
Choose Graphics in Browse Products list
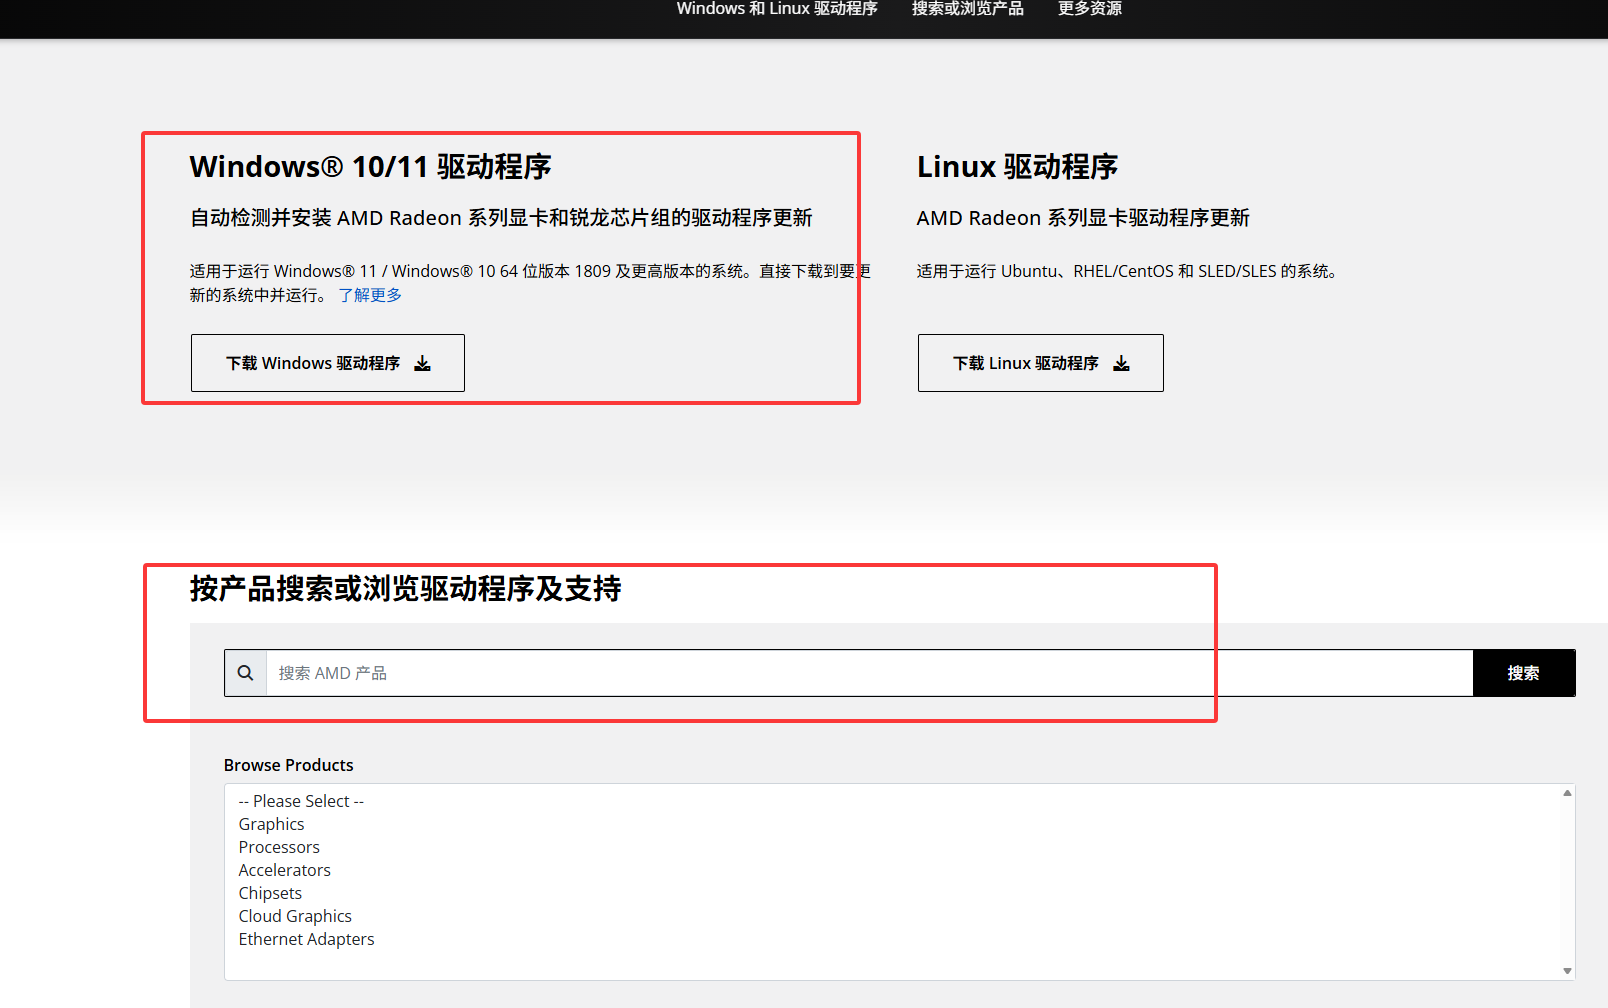click(272, 824)
